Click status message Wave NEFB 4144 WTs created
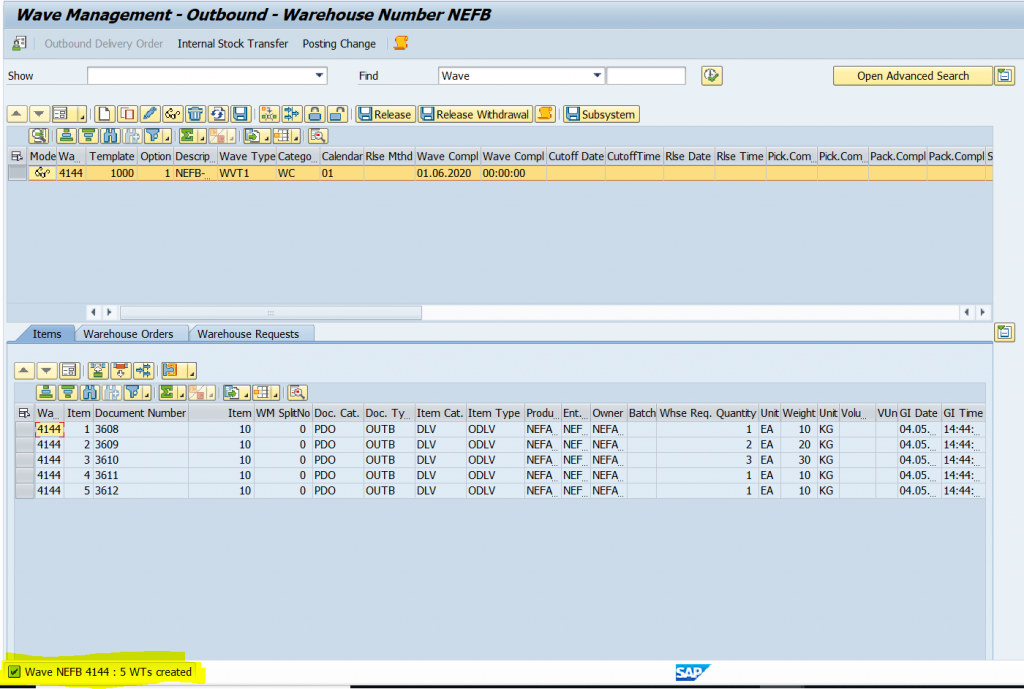The width and height of the screenshot is (1024, 689). click(108, 672)
